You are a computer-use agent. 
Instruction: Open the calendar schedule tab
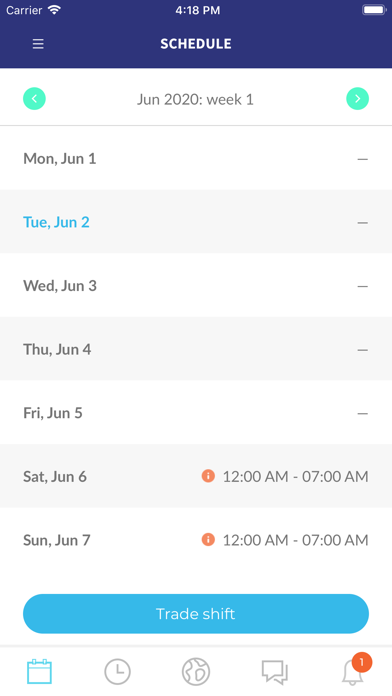[40, 671]
